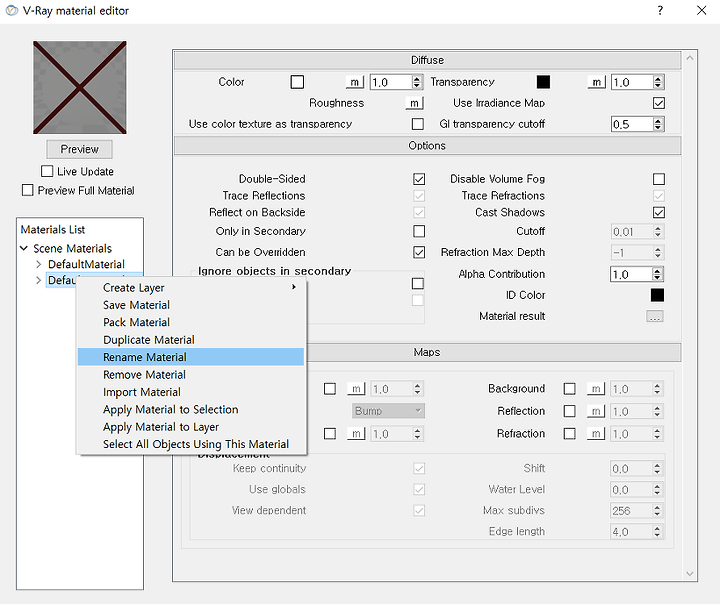
Task: Toggle Can be Overridden checkbox
Action: [x=419, y=252]
